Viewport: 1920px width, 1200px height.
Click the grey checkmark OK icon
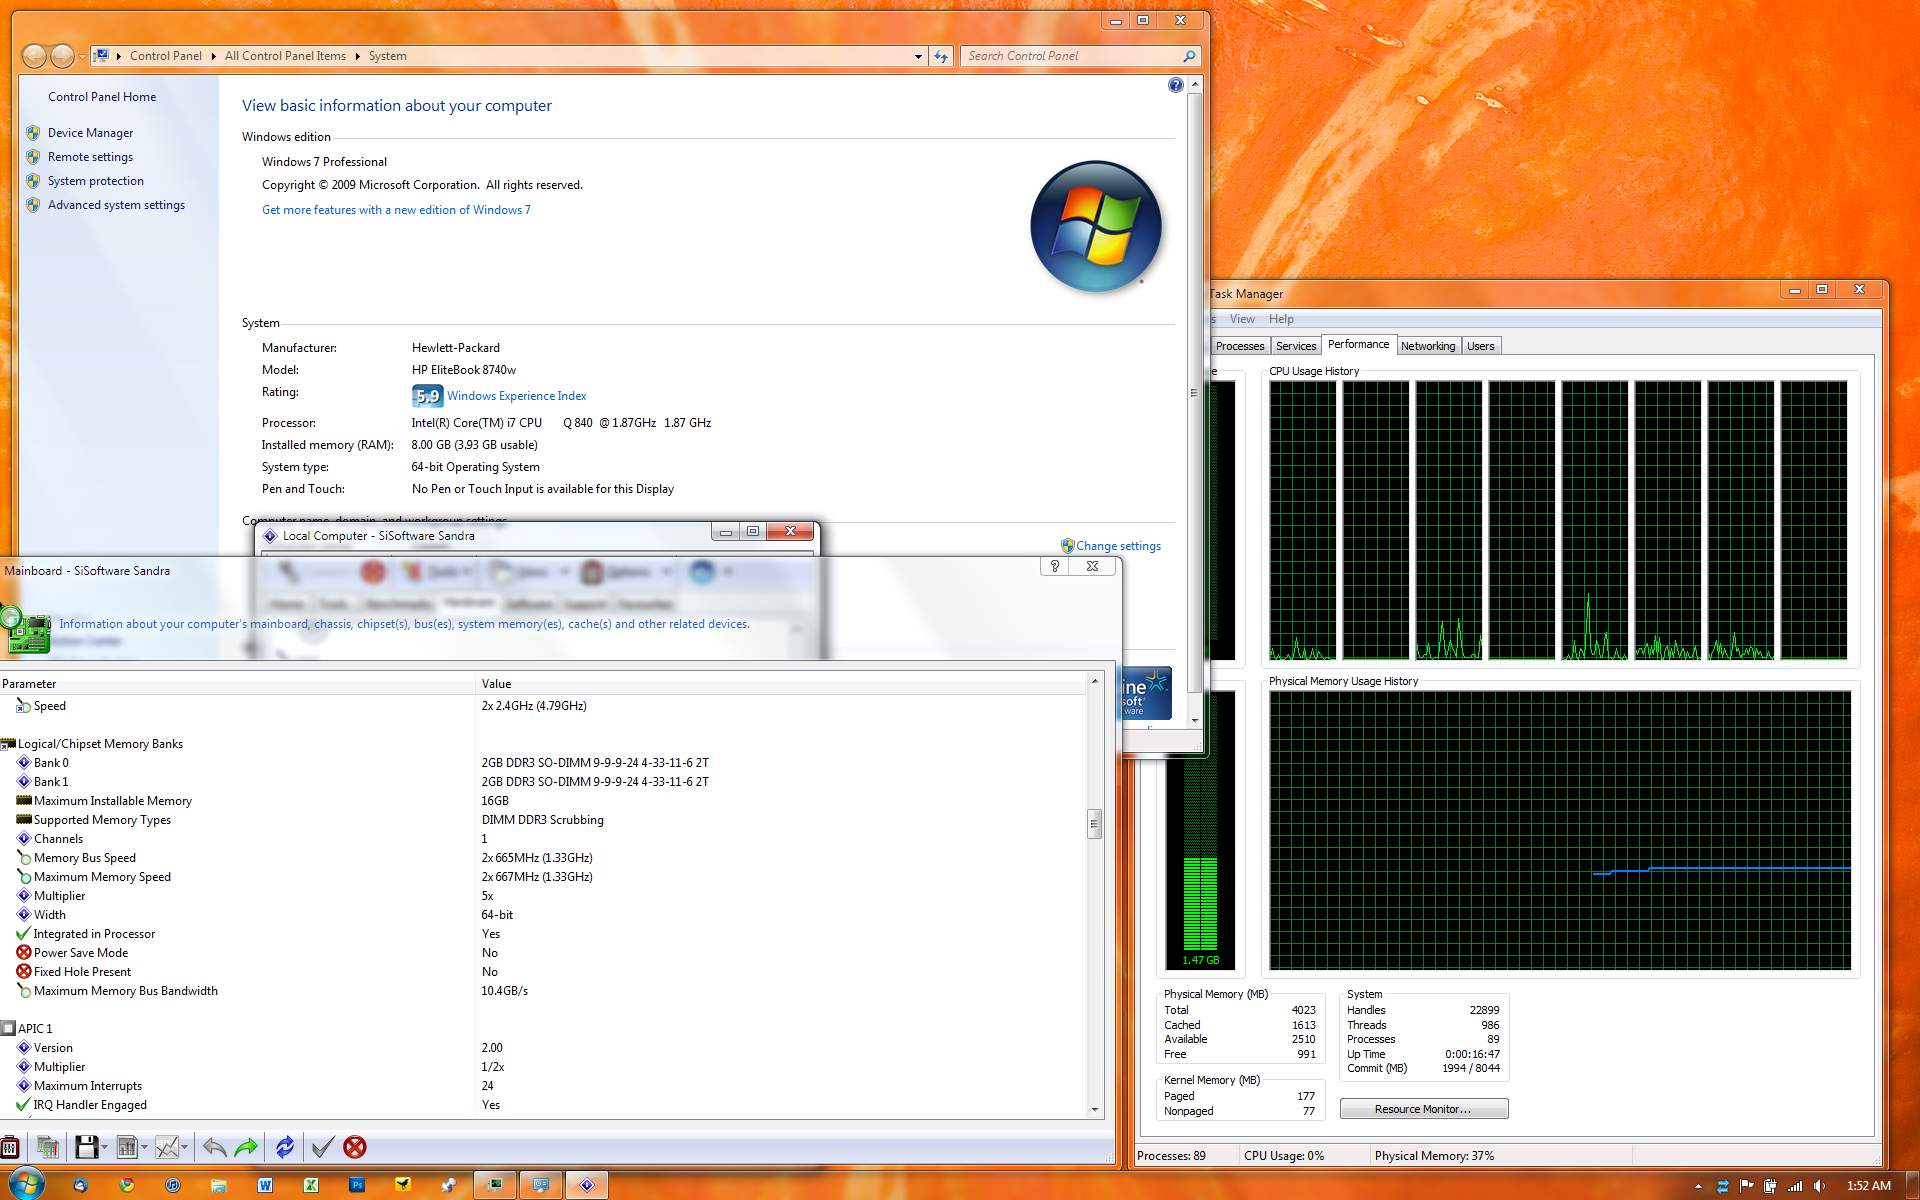322,1147
